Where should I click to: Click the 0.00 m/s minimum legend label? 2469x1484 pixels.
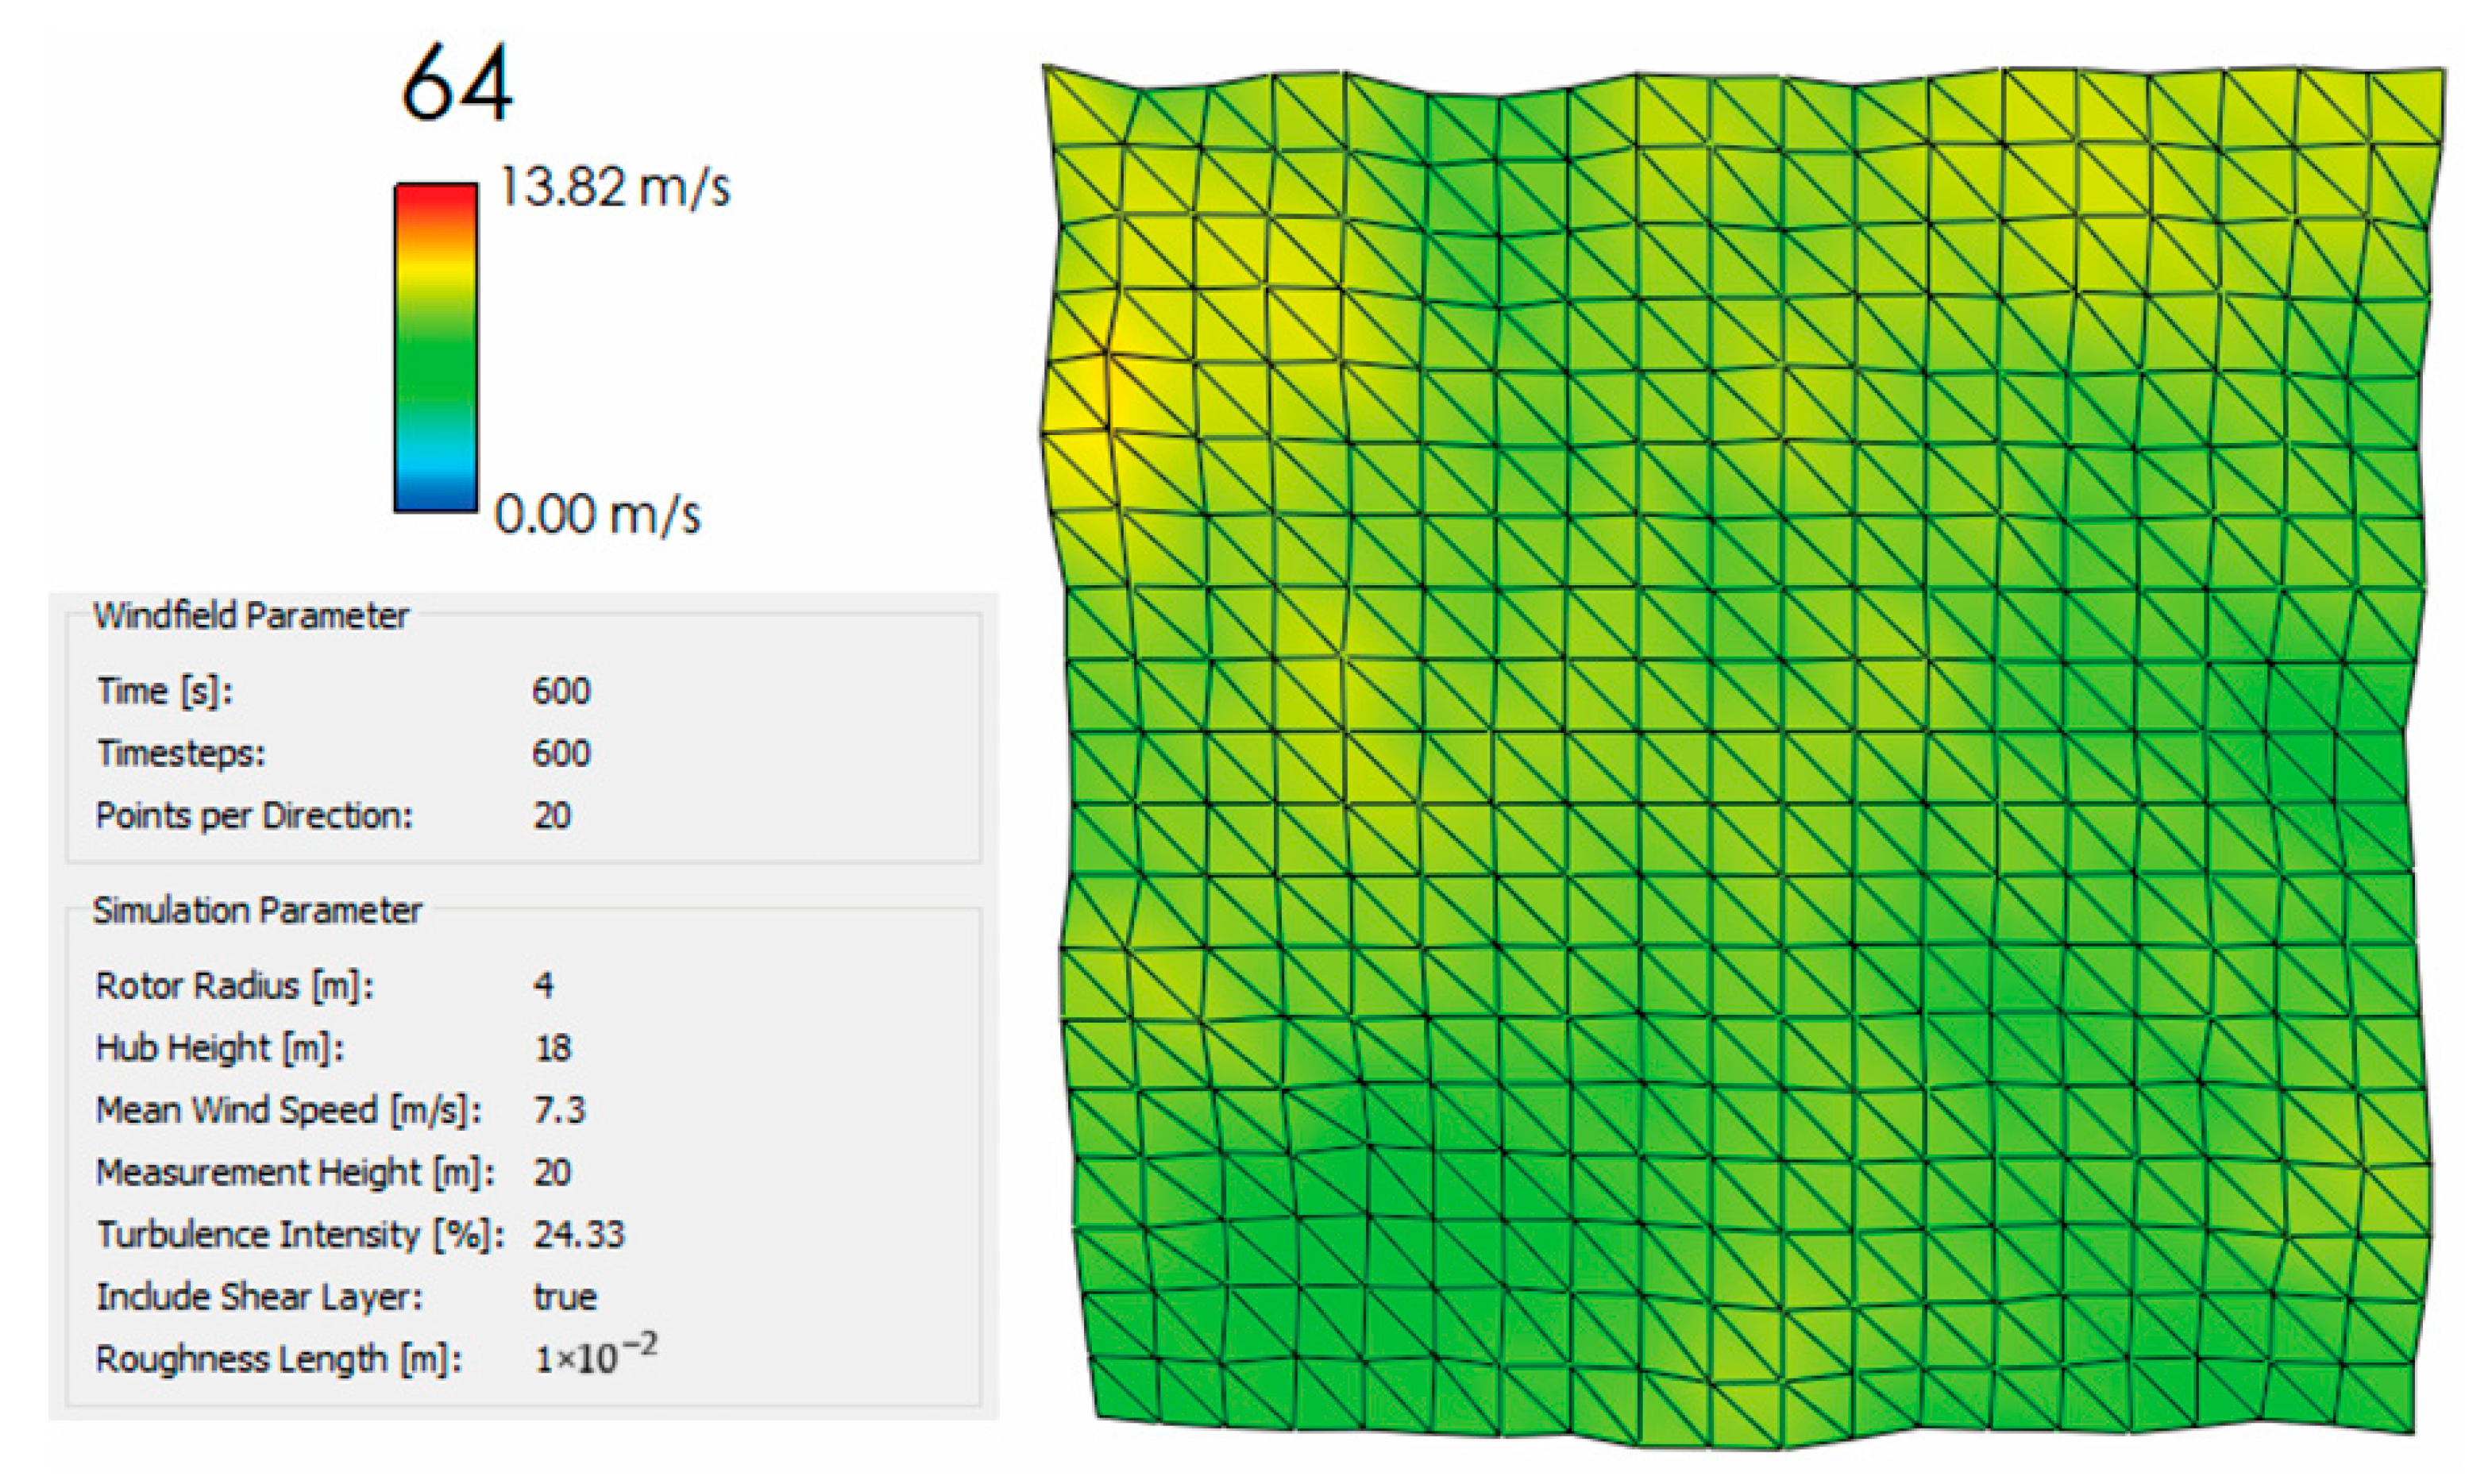coord(598,515)
